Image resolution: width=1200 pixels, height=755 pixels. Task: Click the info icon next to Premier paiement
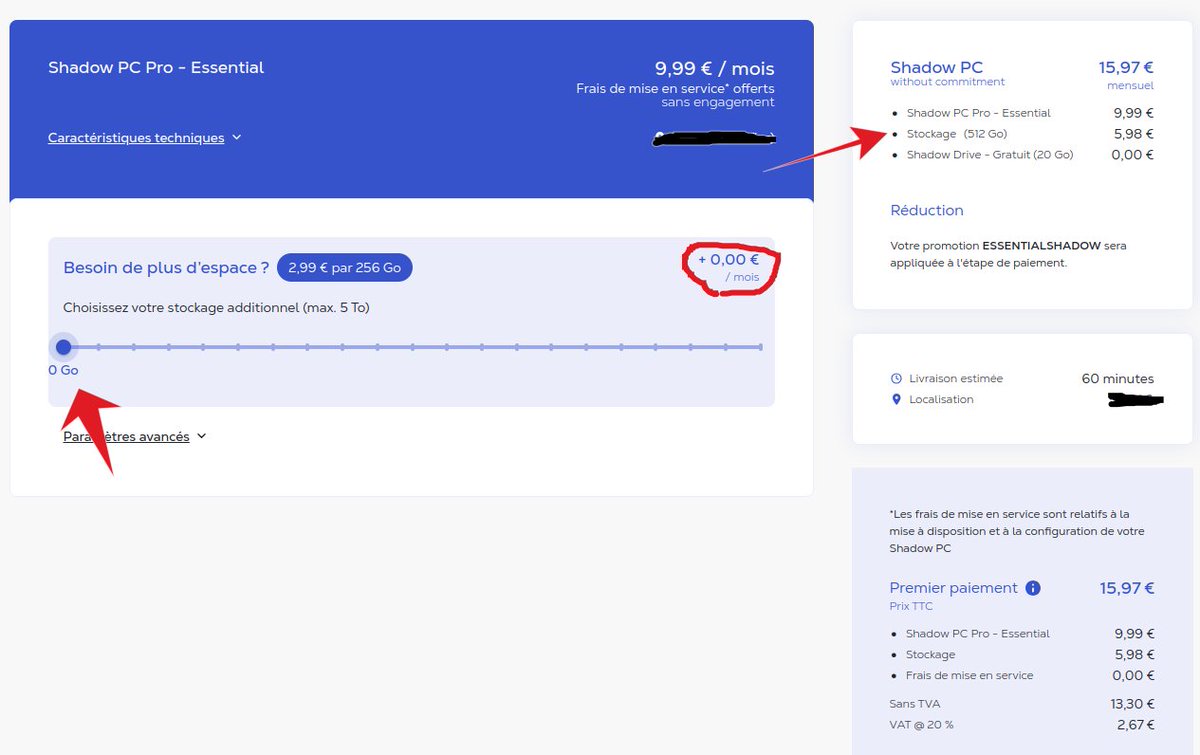pos(1034,588)
